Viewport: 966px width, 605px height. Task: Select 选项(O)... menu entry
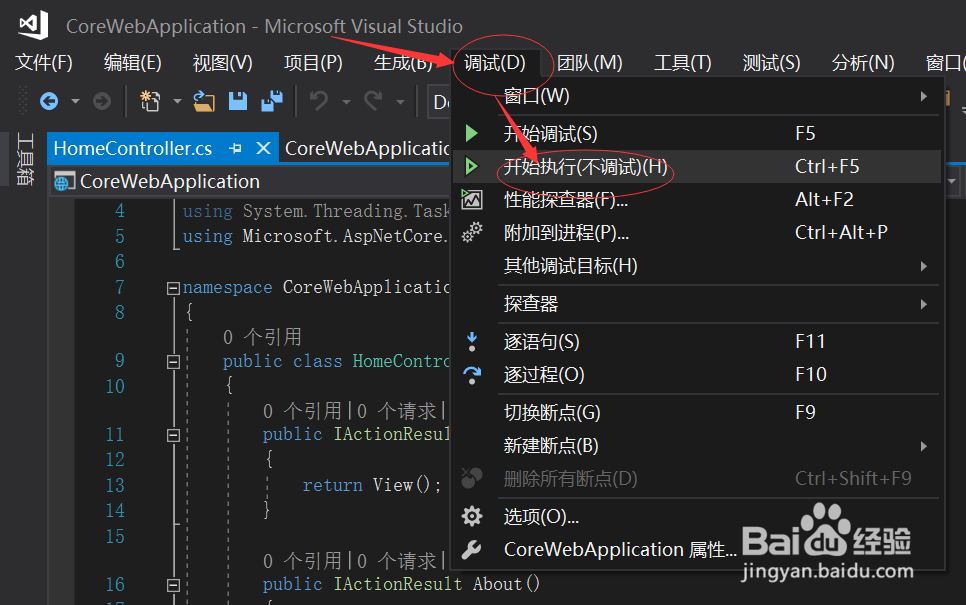coord(697,517)
